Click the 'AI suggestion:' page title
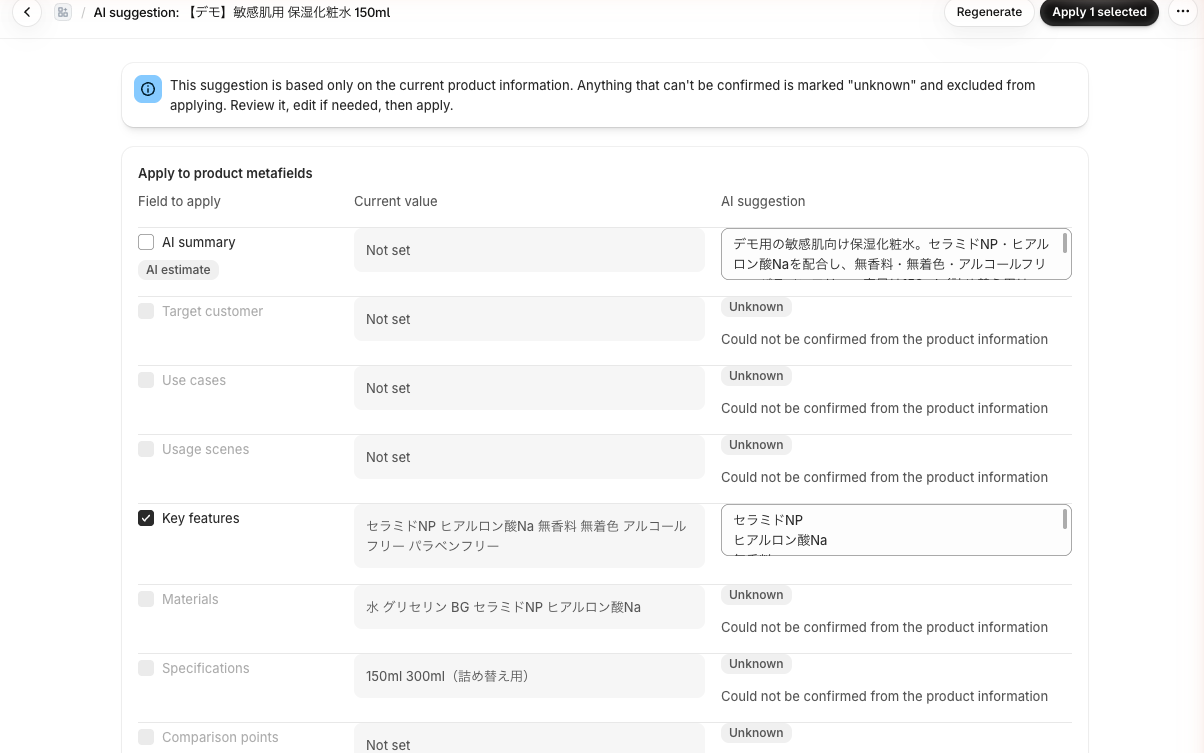1204x753 pixels. coord(241,12)
